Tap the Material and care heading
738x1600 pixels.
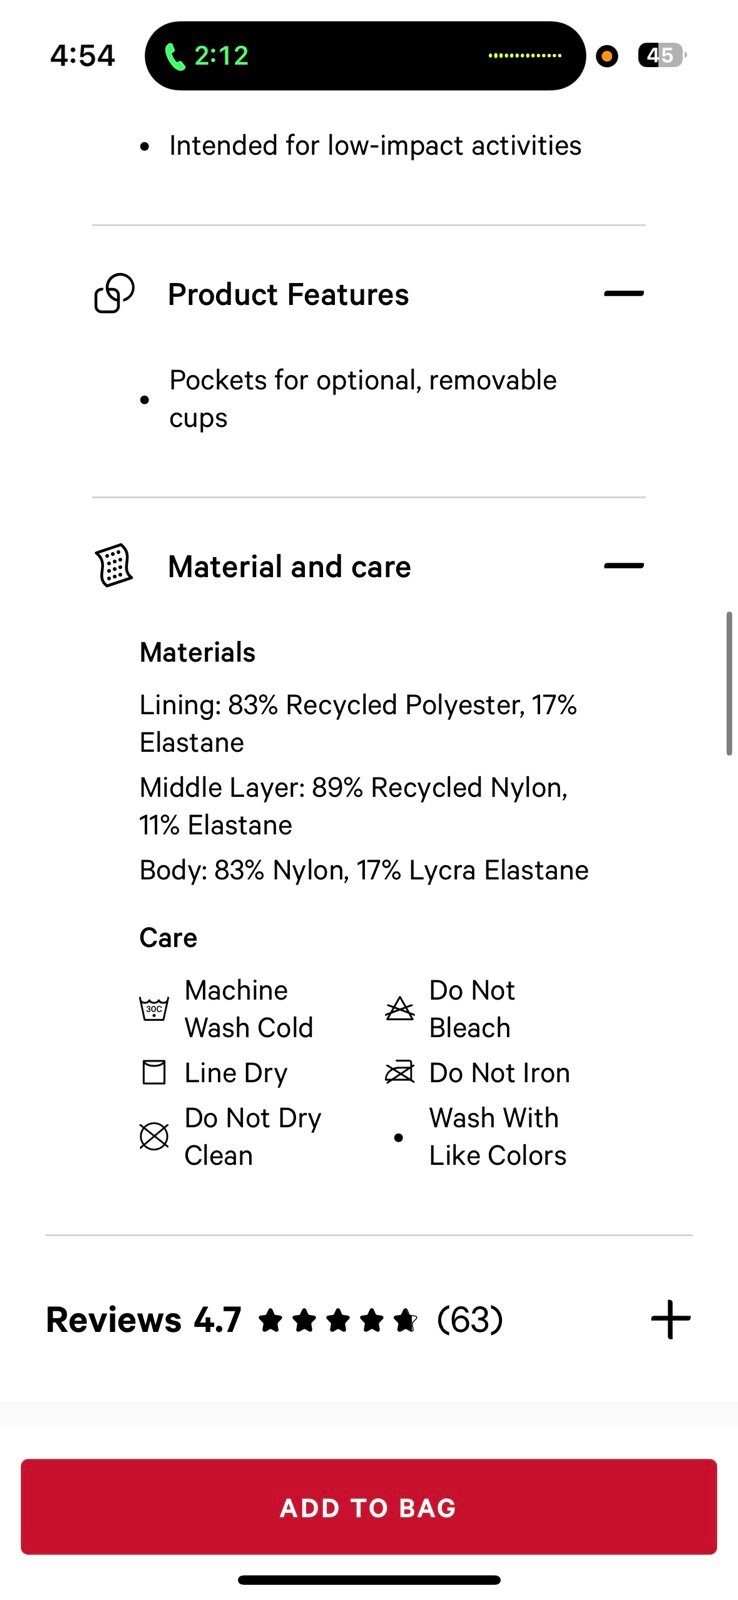[289, 567]
